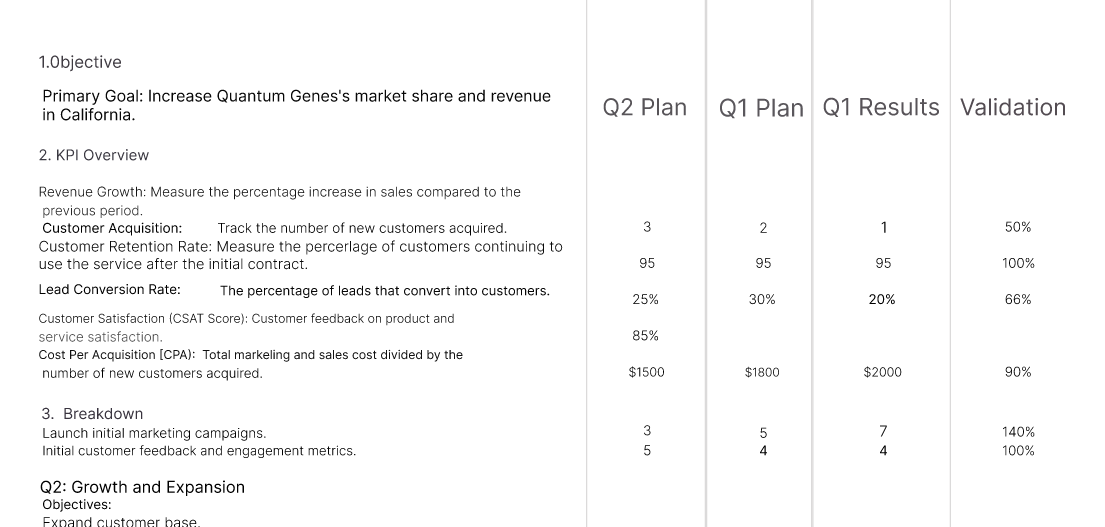Select the 3. Breakdown heading

point(92,414)
